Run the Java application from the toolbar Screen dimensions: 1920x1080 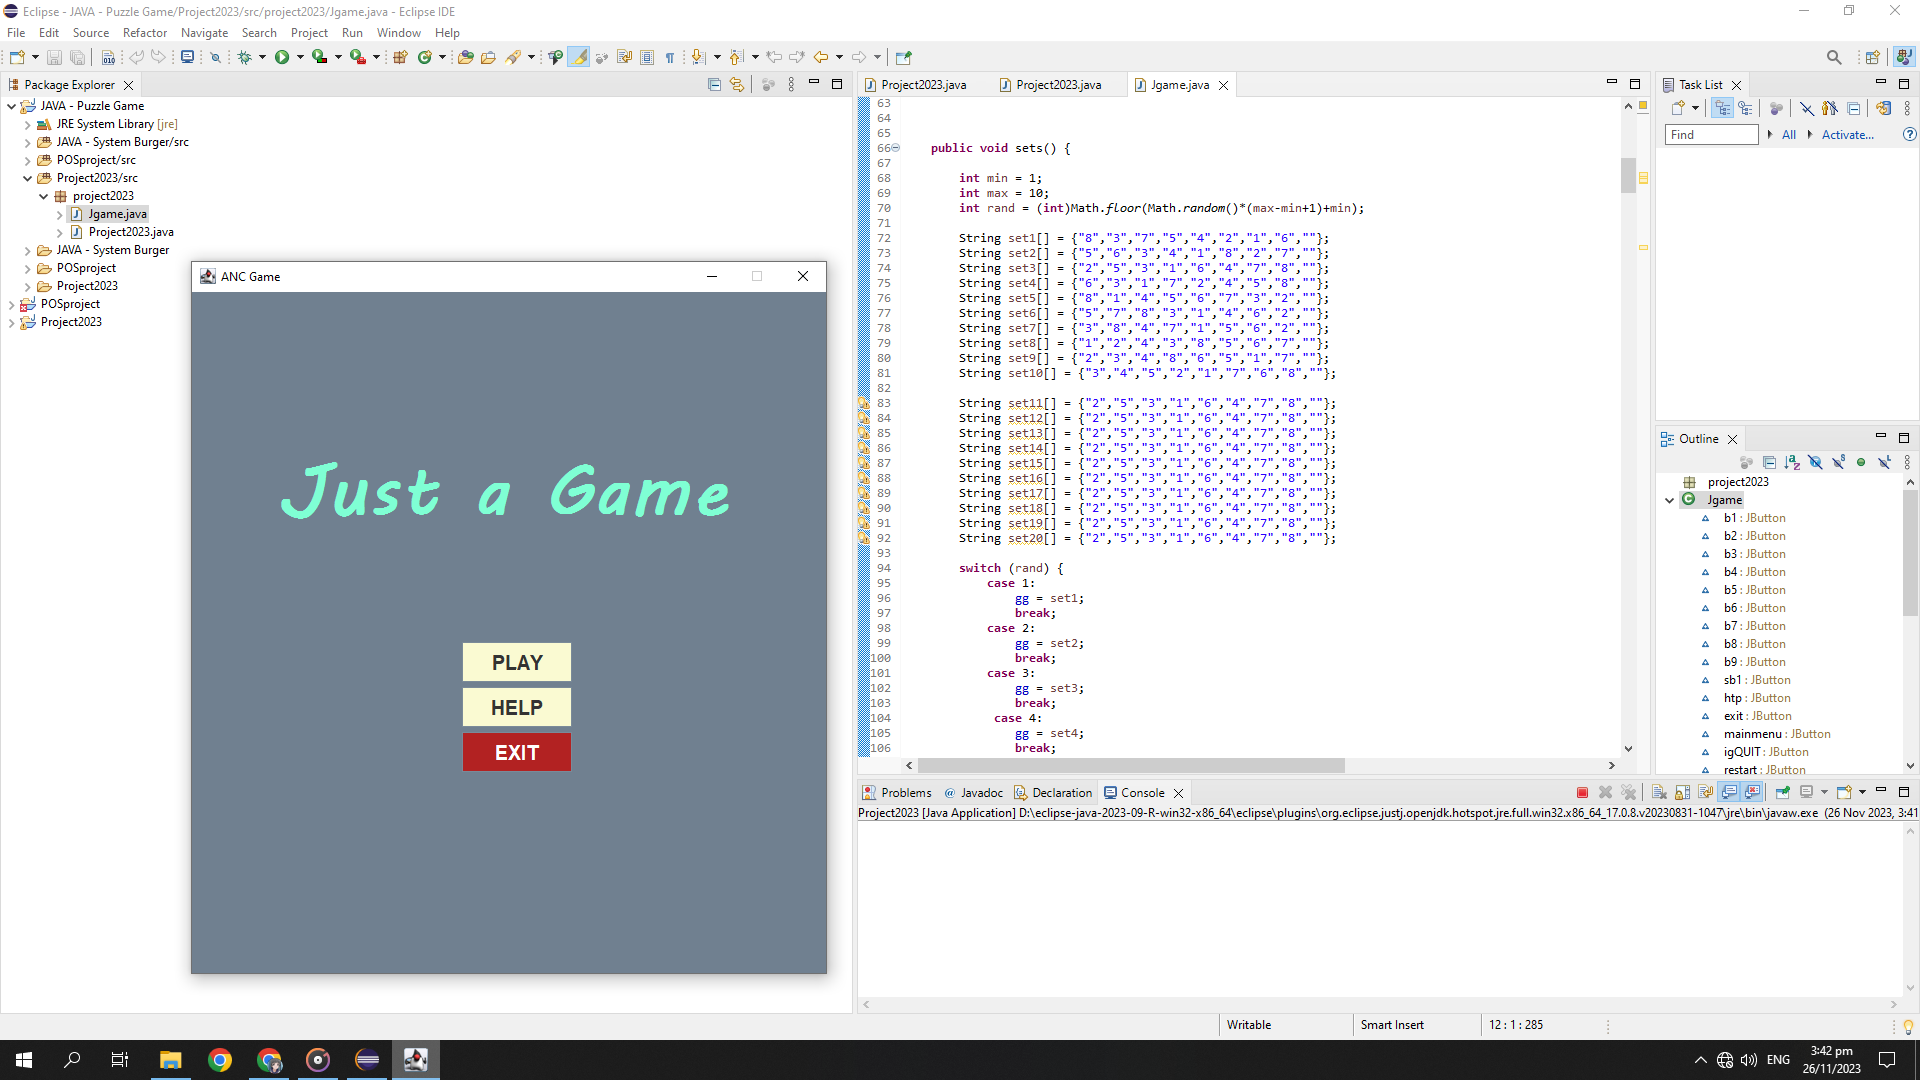pos(282,57)
